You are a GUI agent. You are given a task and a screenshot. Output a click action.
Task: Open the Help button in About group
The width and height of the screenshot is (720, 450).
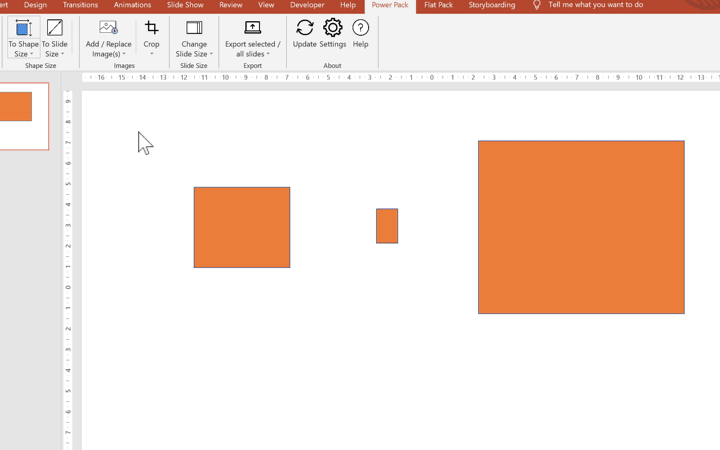[x=360, y=28]
